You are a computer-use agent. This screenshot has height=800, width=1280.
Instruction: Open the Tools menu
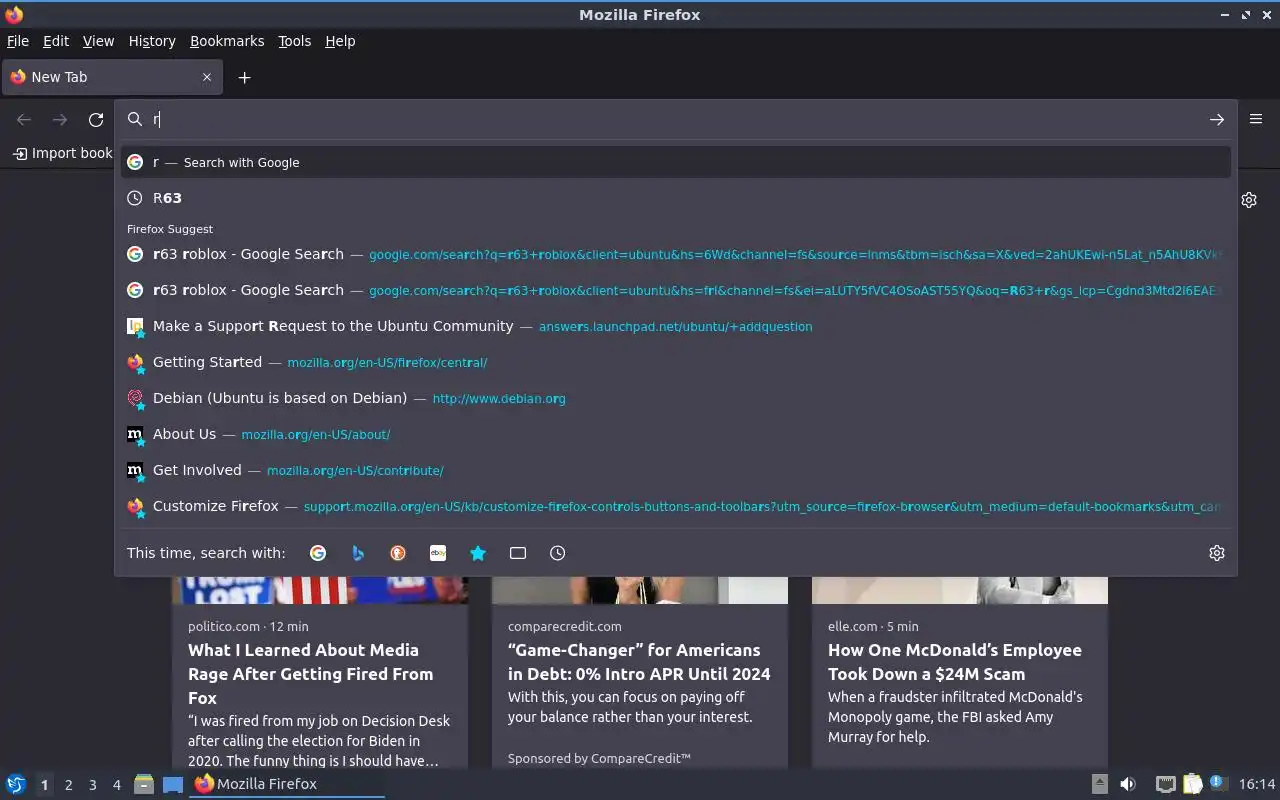[x=294, y=41]
